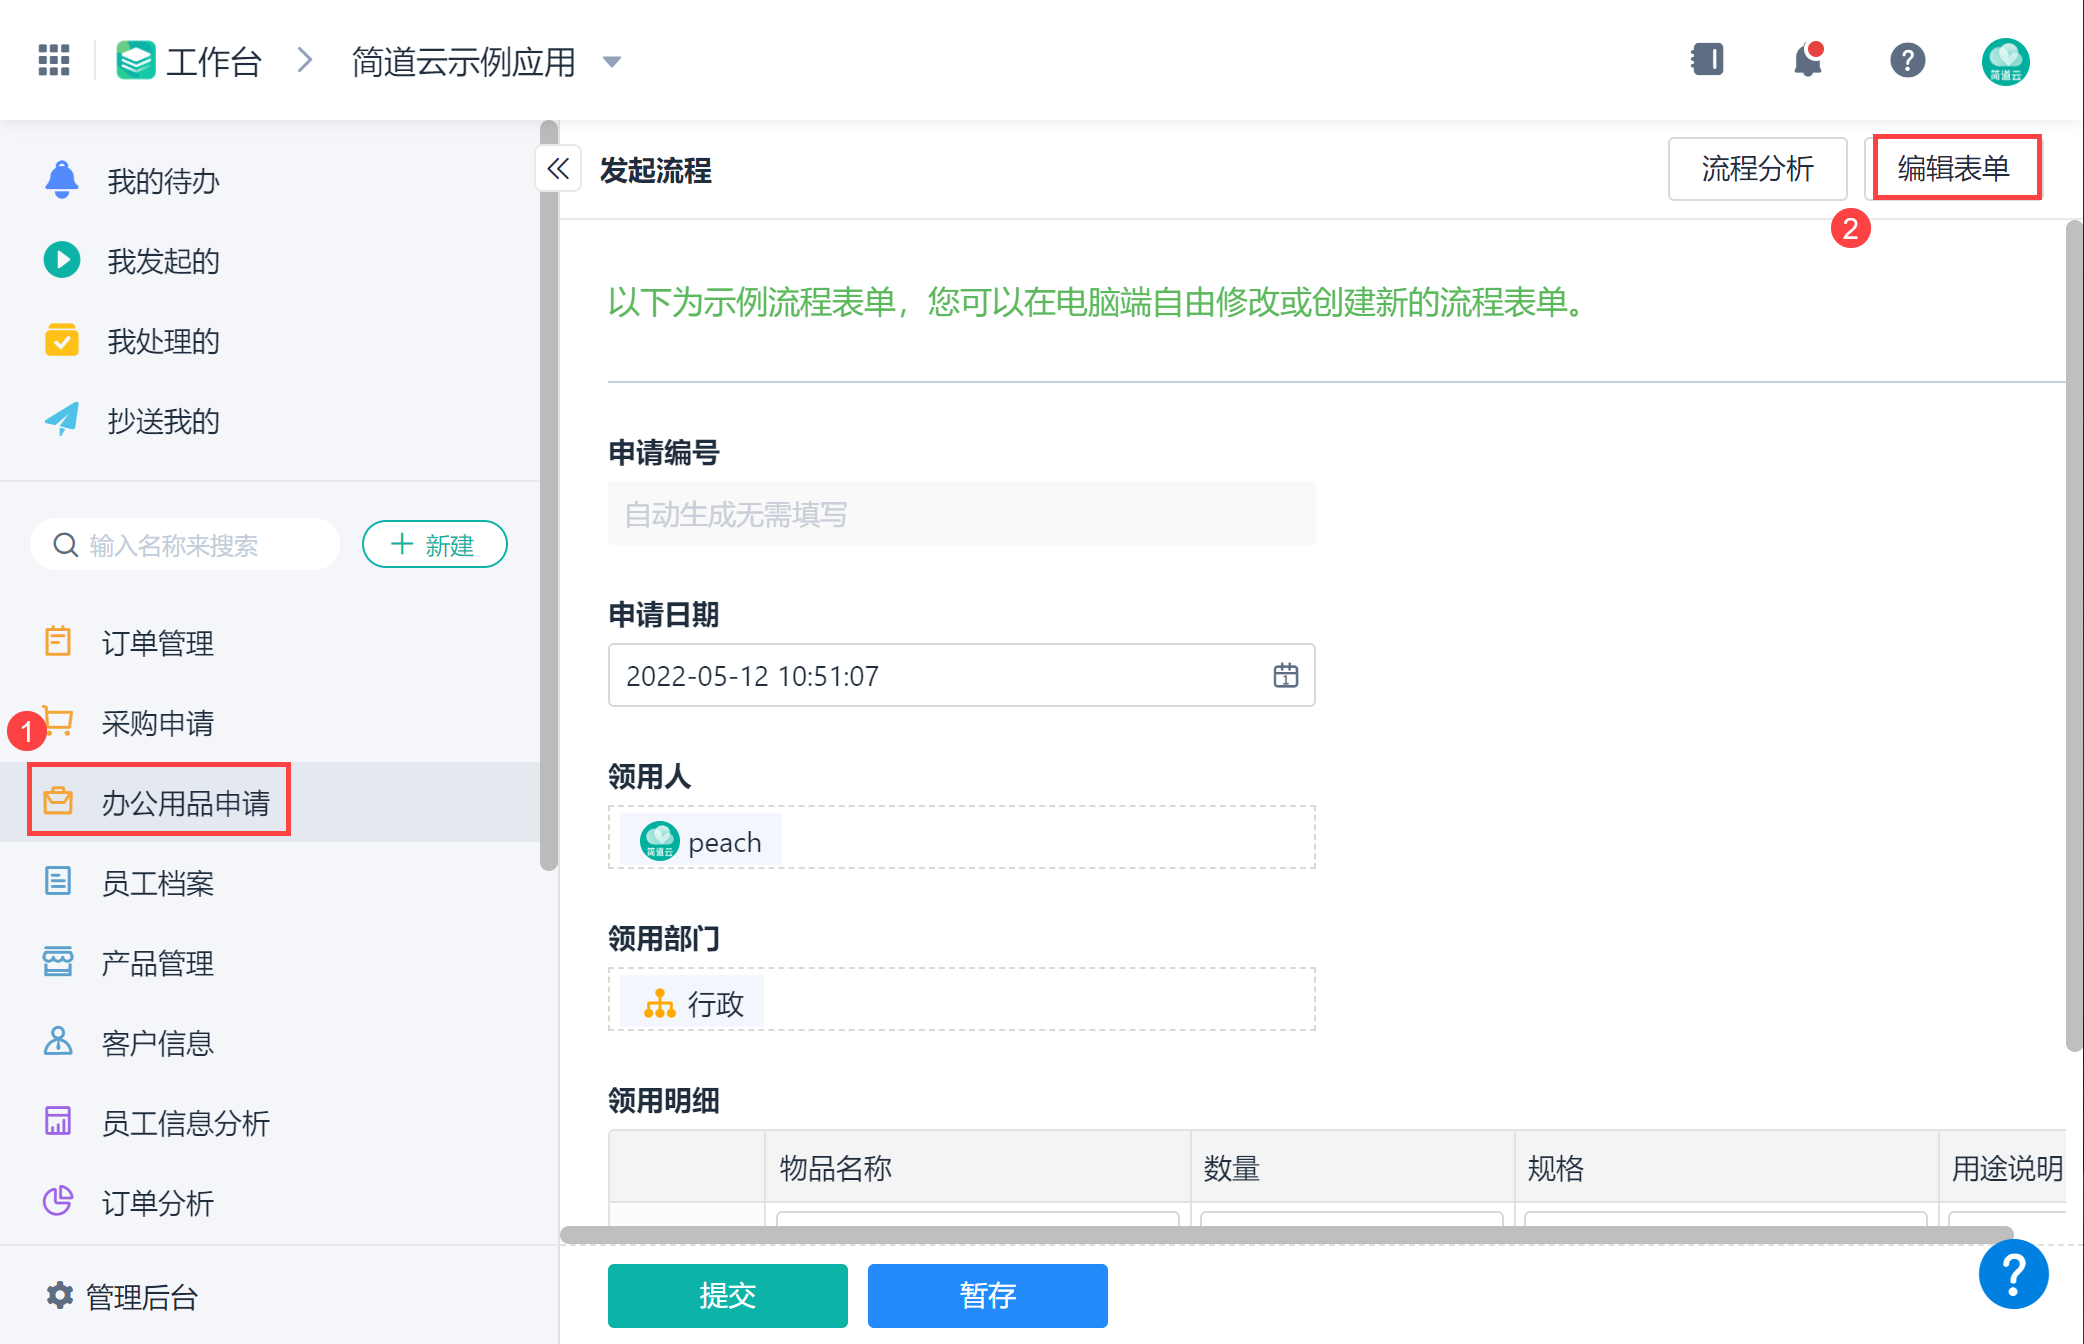Open the app grid launcher icon
This screenshot has height=1344, width=2084.
click(54, 60)
